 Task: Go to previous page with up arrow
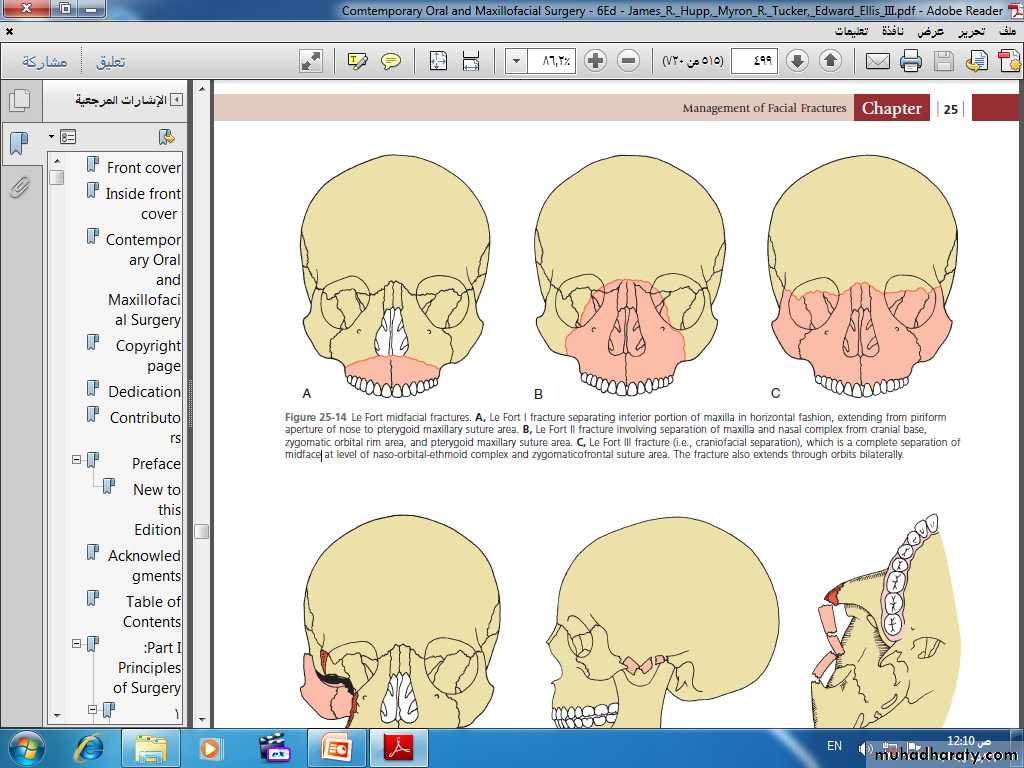pos(830,61)
